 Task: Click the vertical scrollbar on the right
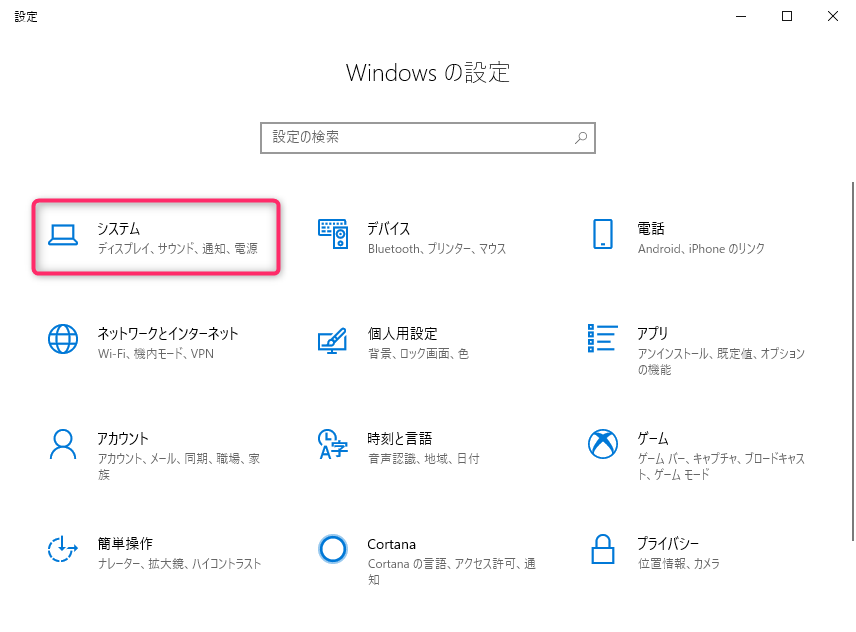(x=852, y=361)
